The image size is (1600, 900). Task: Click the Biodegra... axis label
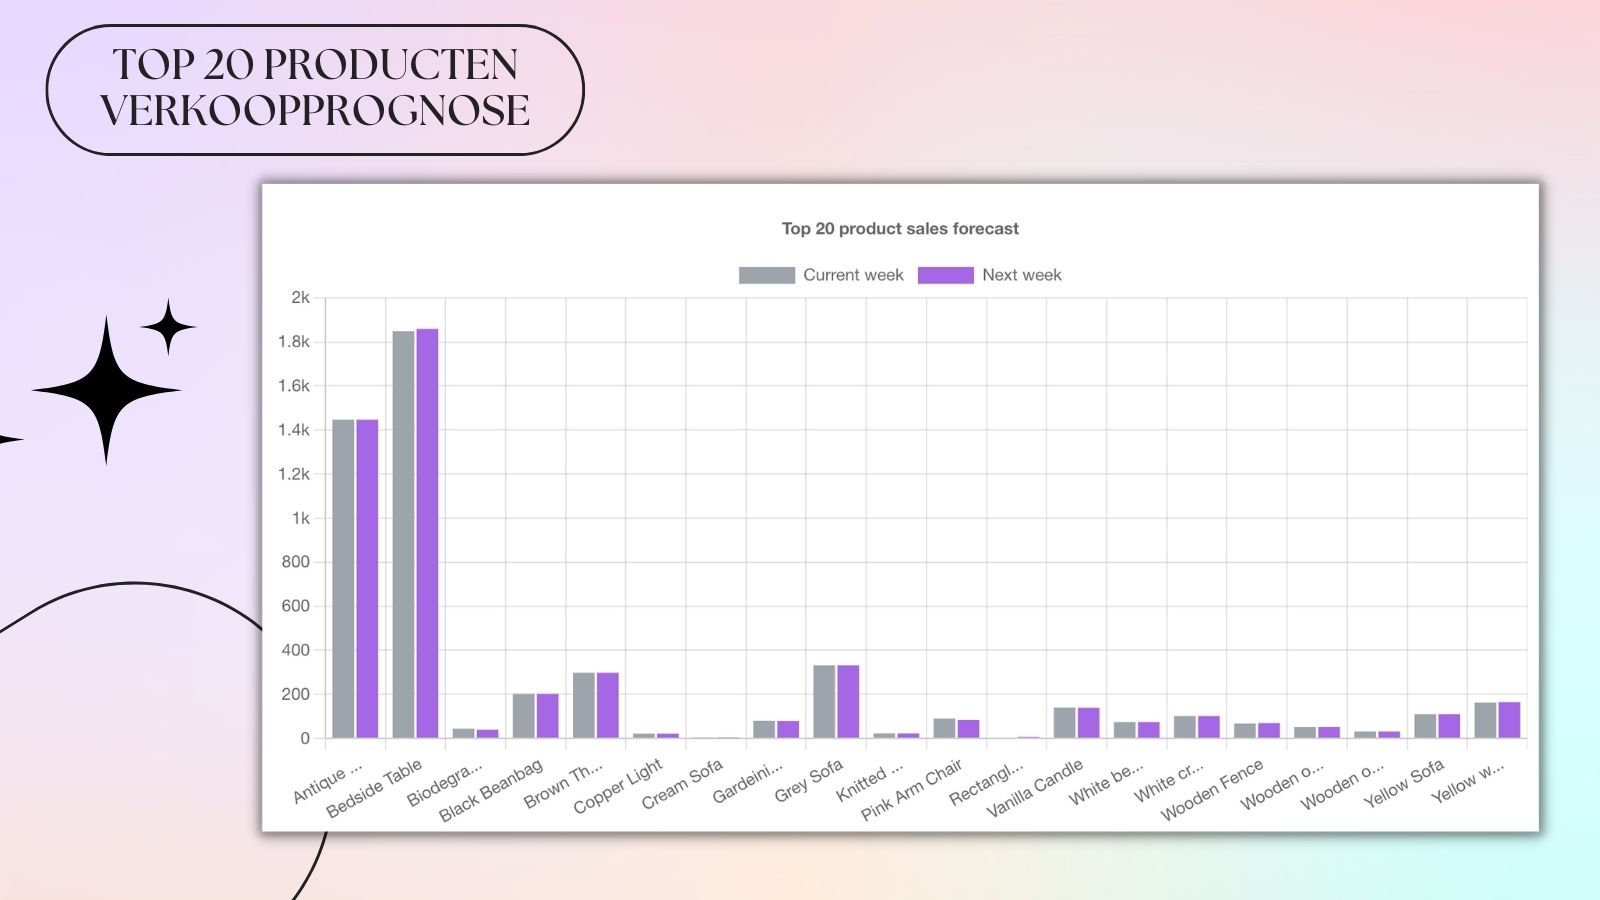(x=445, y=785)
